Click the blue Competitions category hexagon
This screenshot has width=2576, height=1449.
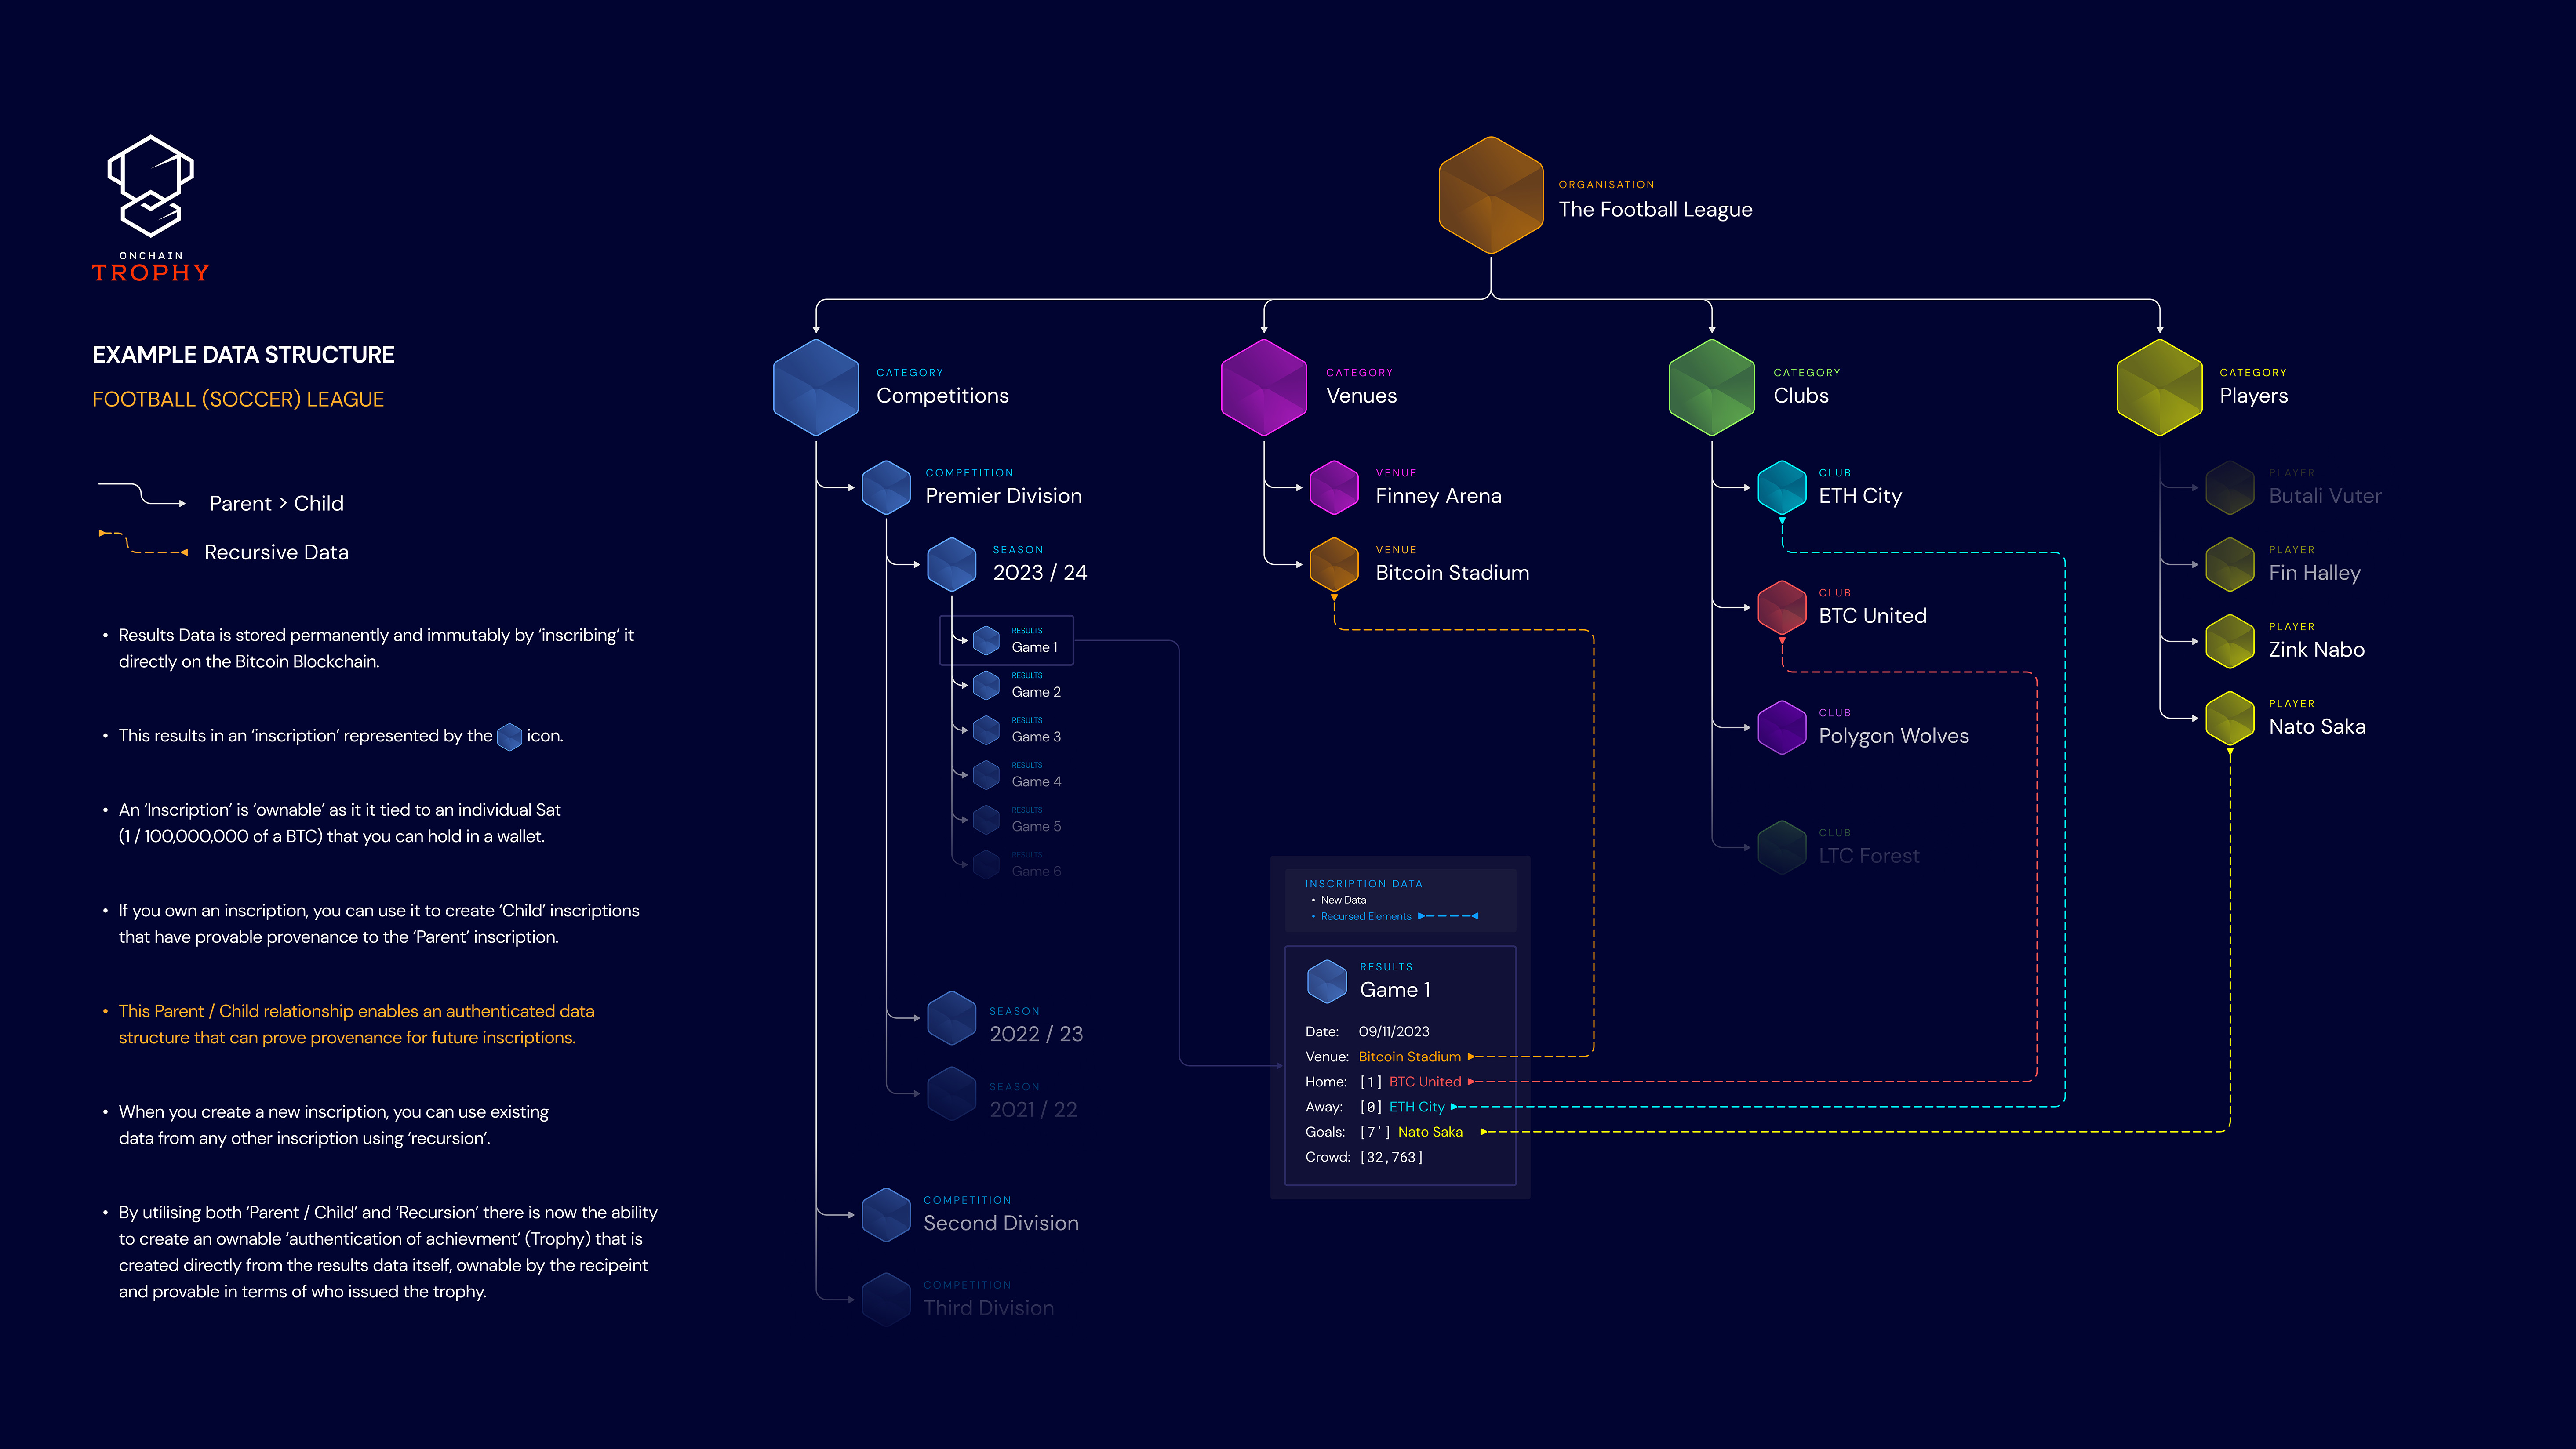[816, 387]
